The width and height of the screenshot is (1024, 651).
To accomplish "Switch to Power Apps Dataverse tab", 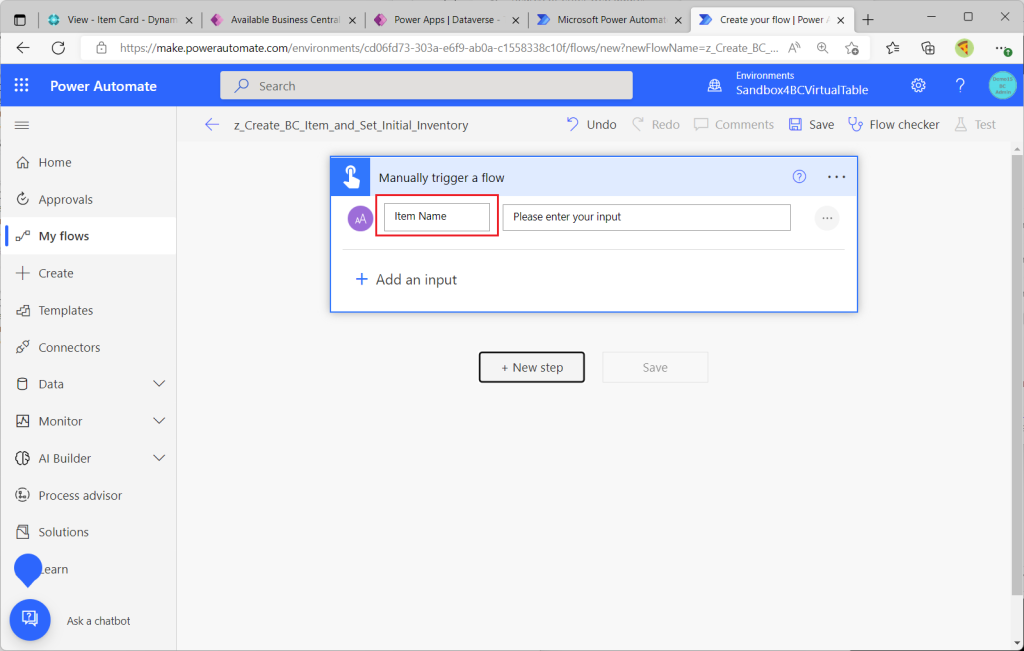I will pos(447,20).
